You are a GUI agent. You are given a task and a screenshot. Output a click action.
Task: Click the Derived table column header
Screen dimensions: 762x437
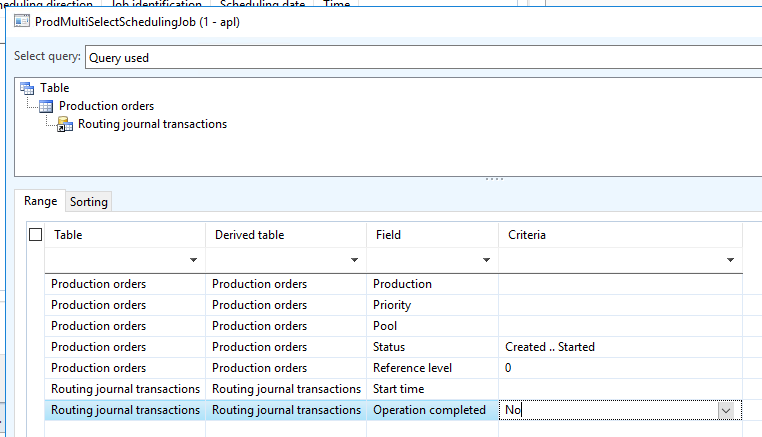(286, 235)
